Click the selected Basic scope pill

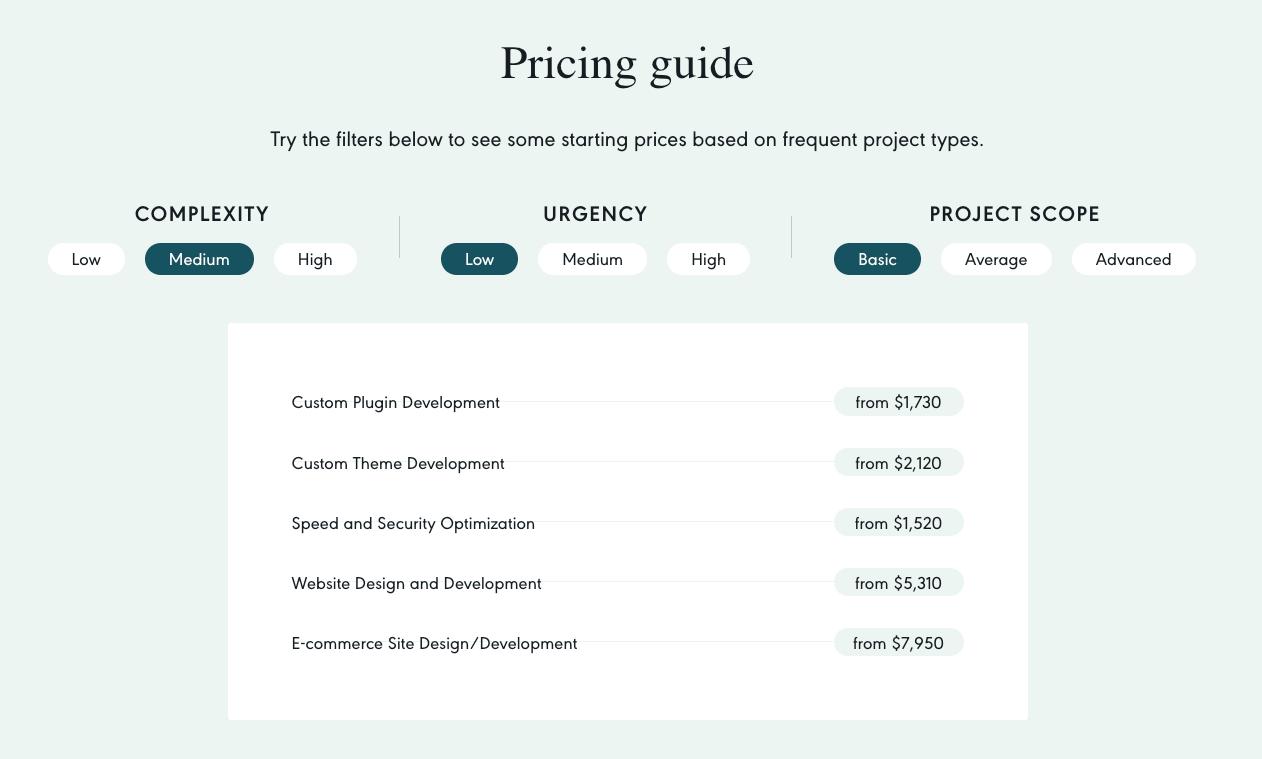point(877,259)
